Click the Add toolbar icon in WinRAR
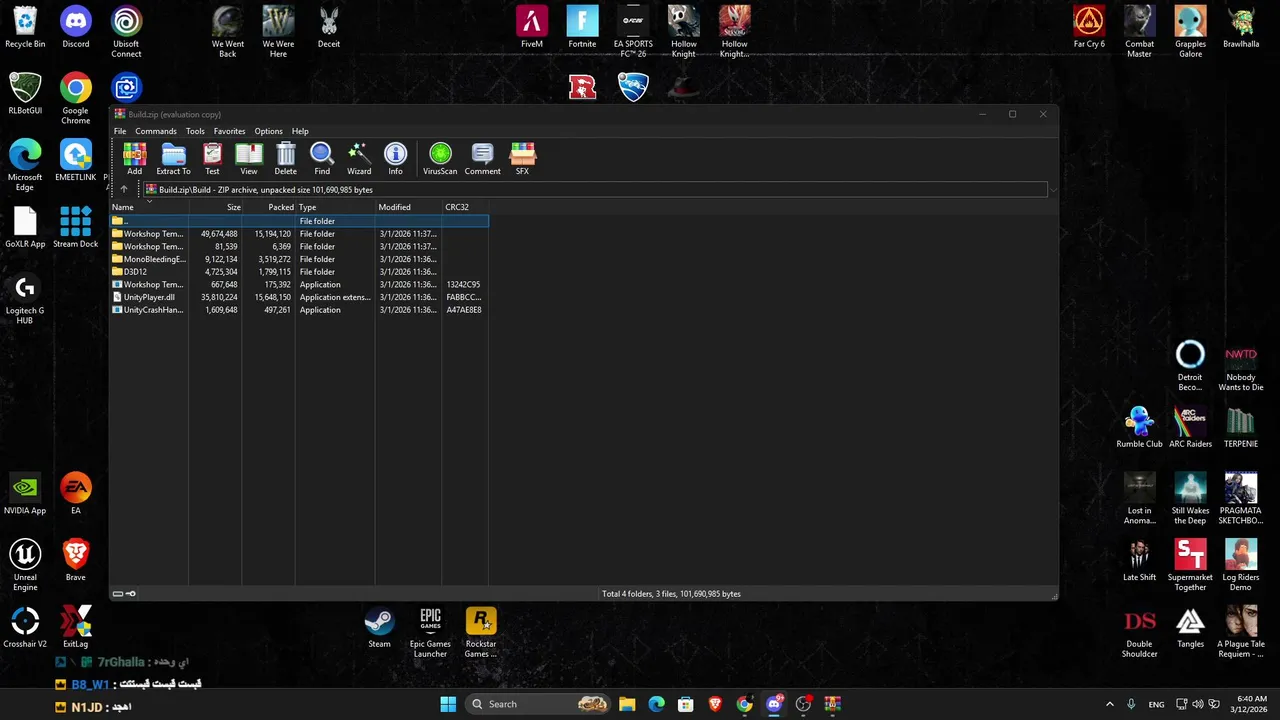 pyautogui.click(x=134, y=159)
